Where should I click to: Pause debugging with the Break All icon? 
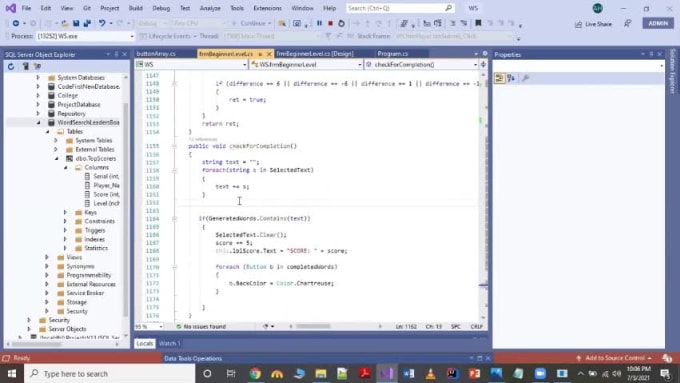coord(319,23)
